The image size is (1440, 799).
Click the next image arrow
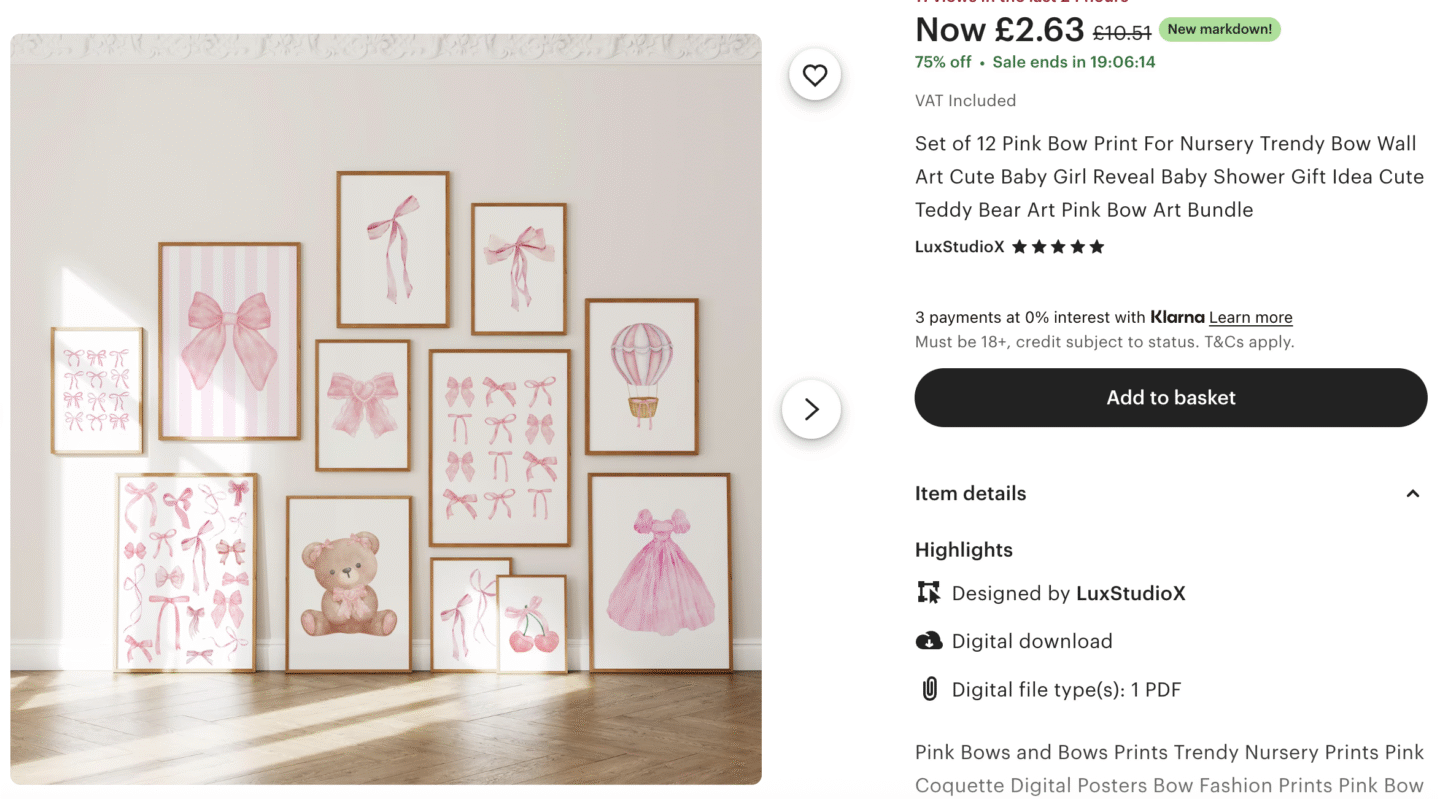[811, 409]
